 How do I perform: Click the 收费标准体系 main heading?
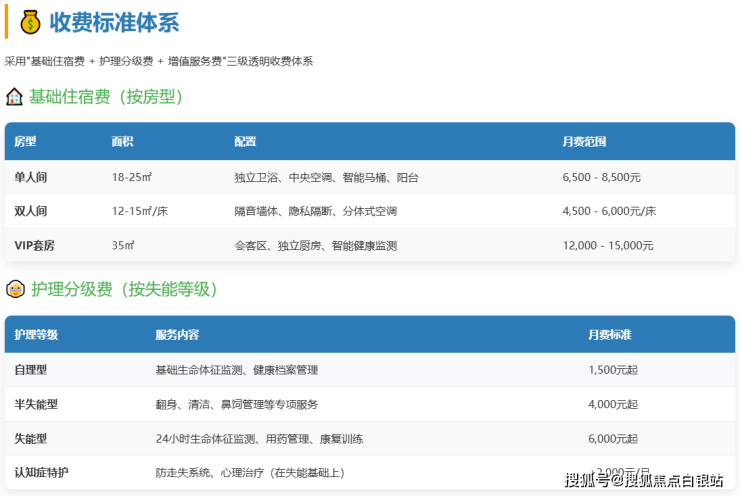point(115,22)
